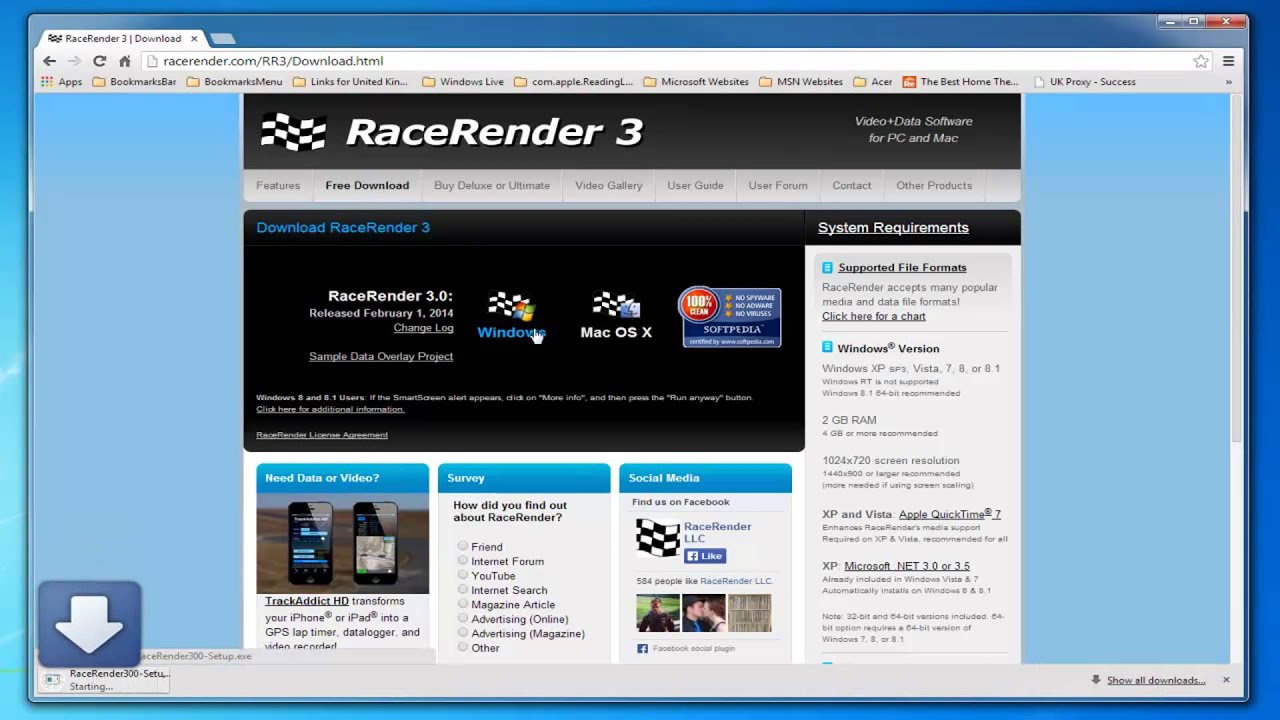The height and width of the screenshot is (720, 1280).
Task: Expand the bookmarks bar overflow chevron
Action: pos(1229,82)
